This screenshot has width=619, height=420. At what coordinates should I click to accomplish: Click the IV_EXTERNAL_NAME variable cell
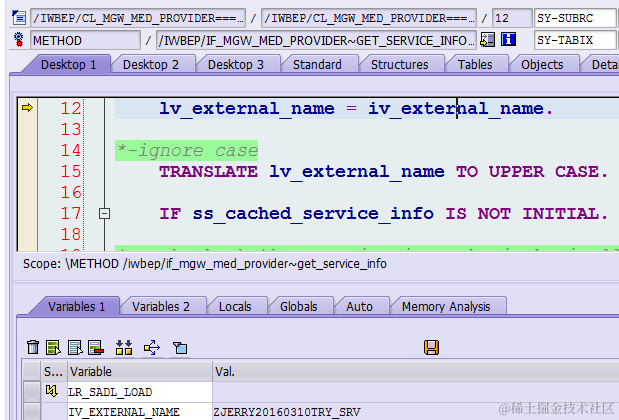(x=140, y=411)
